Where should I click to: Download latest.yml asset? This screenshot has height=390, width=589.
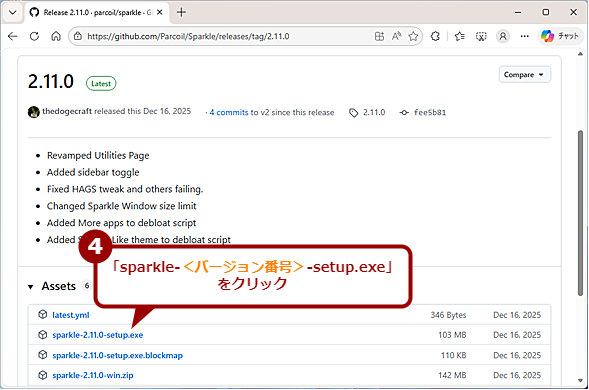[71, 315]
